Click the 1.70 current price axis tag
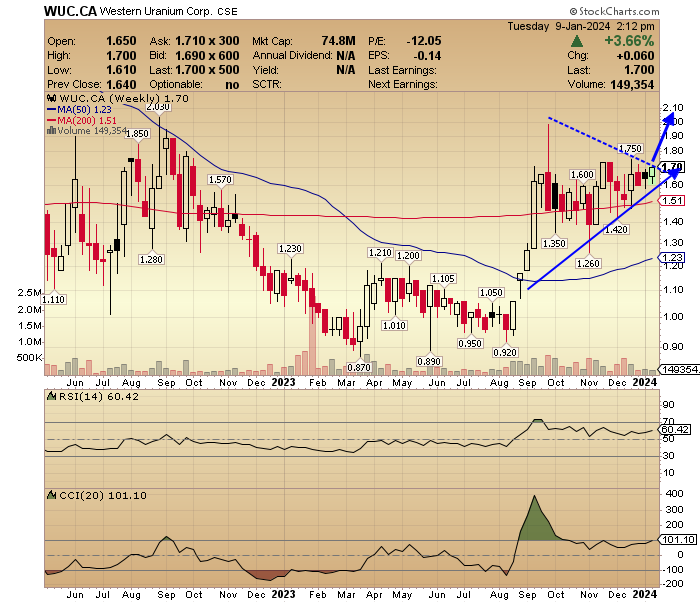Viewport: 700px width, 603px height. click(x=672, y=167)
